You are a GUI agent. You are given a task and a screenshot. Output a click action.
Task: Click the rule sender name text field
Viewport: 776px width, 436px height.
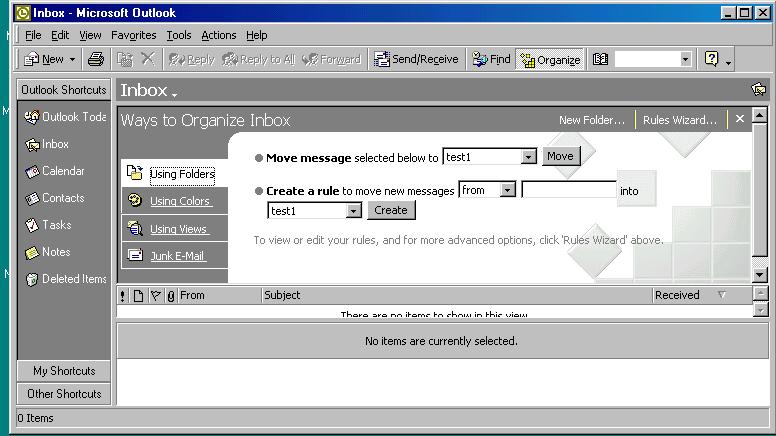click(569, 190)
